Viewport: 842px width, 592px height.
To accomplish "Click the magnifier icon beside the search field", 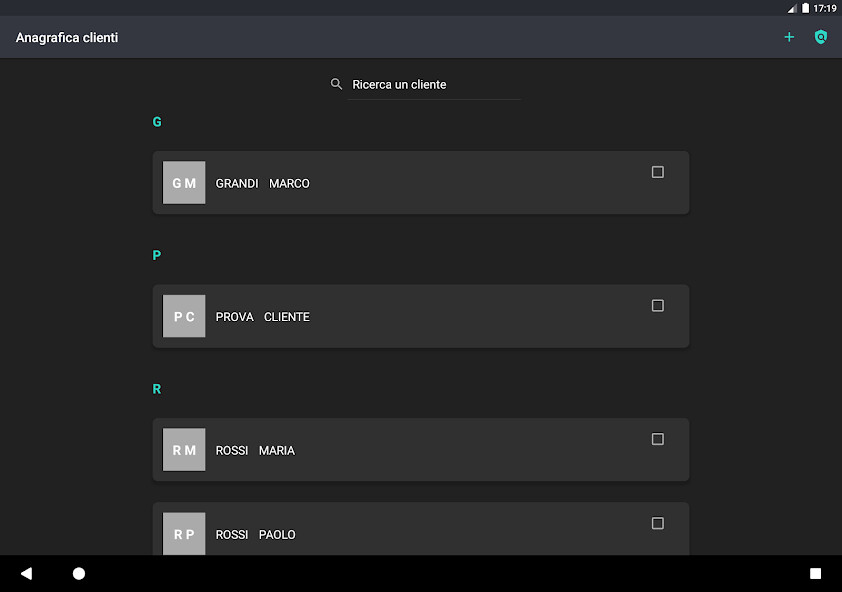I will pos(337,84).
